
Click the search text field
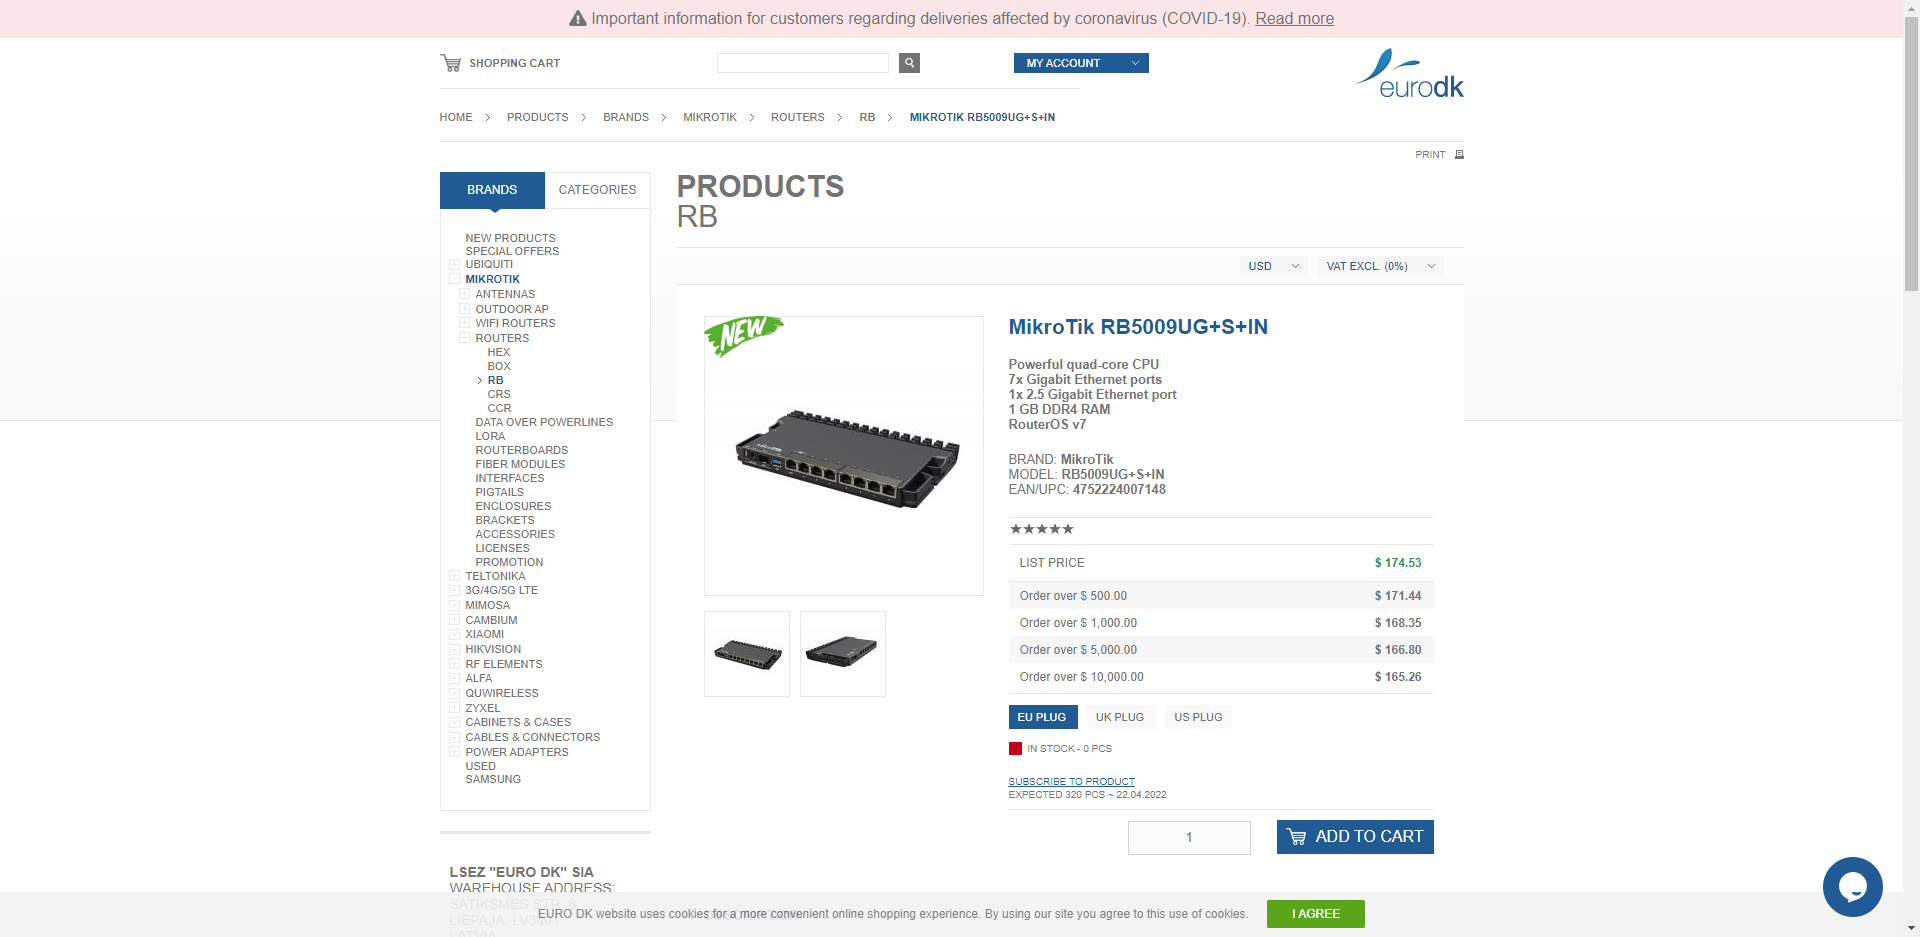tap(803, 63)
